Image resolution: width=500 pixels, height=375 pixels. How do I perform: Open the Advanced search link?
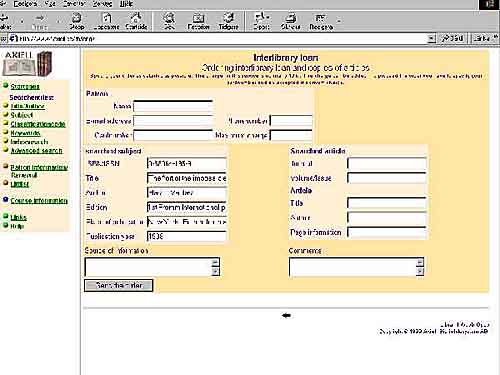36,151
